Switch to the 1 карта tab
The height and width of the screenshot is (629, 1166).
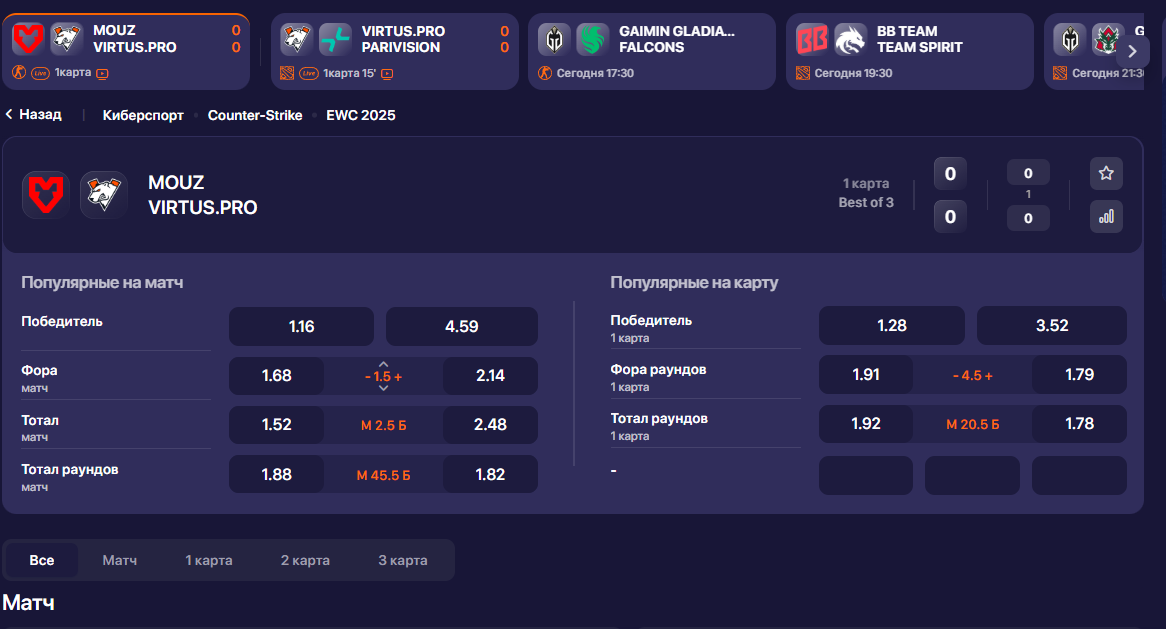209,560
